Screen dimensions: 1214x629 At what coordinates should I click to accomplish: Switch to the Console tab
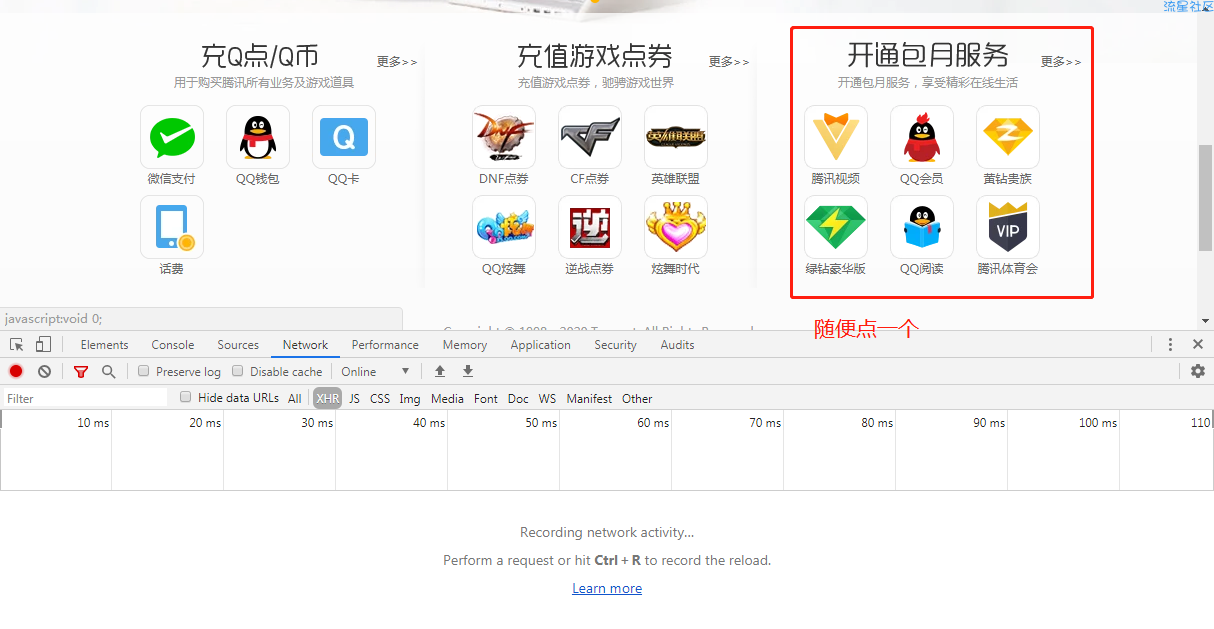(x=173, y=344)
